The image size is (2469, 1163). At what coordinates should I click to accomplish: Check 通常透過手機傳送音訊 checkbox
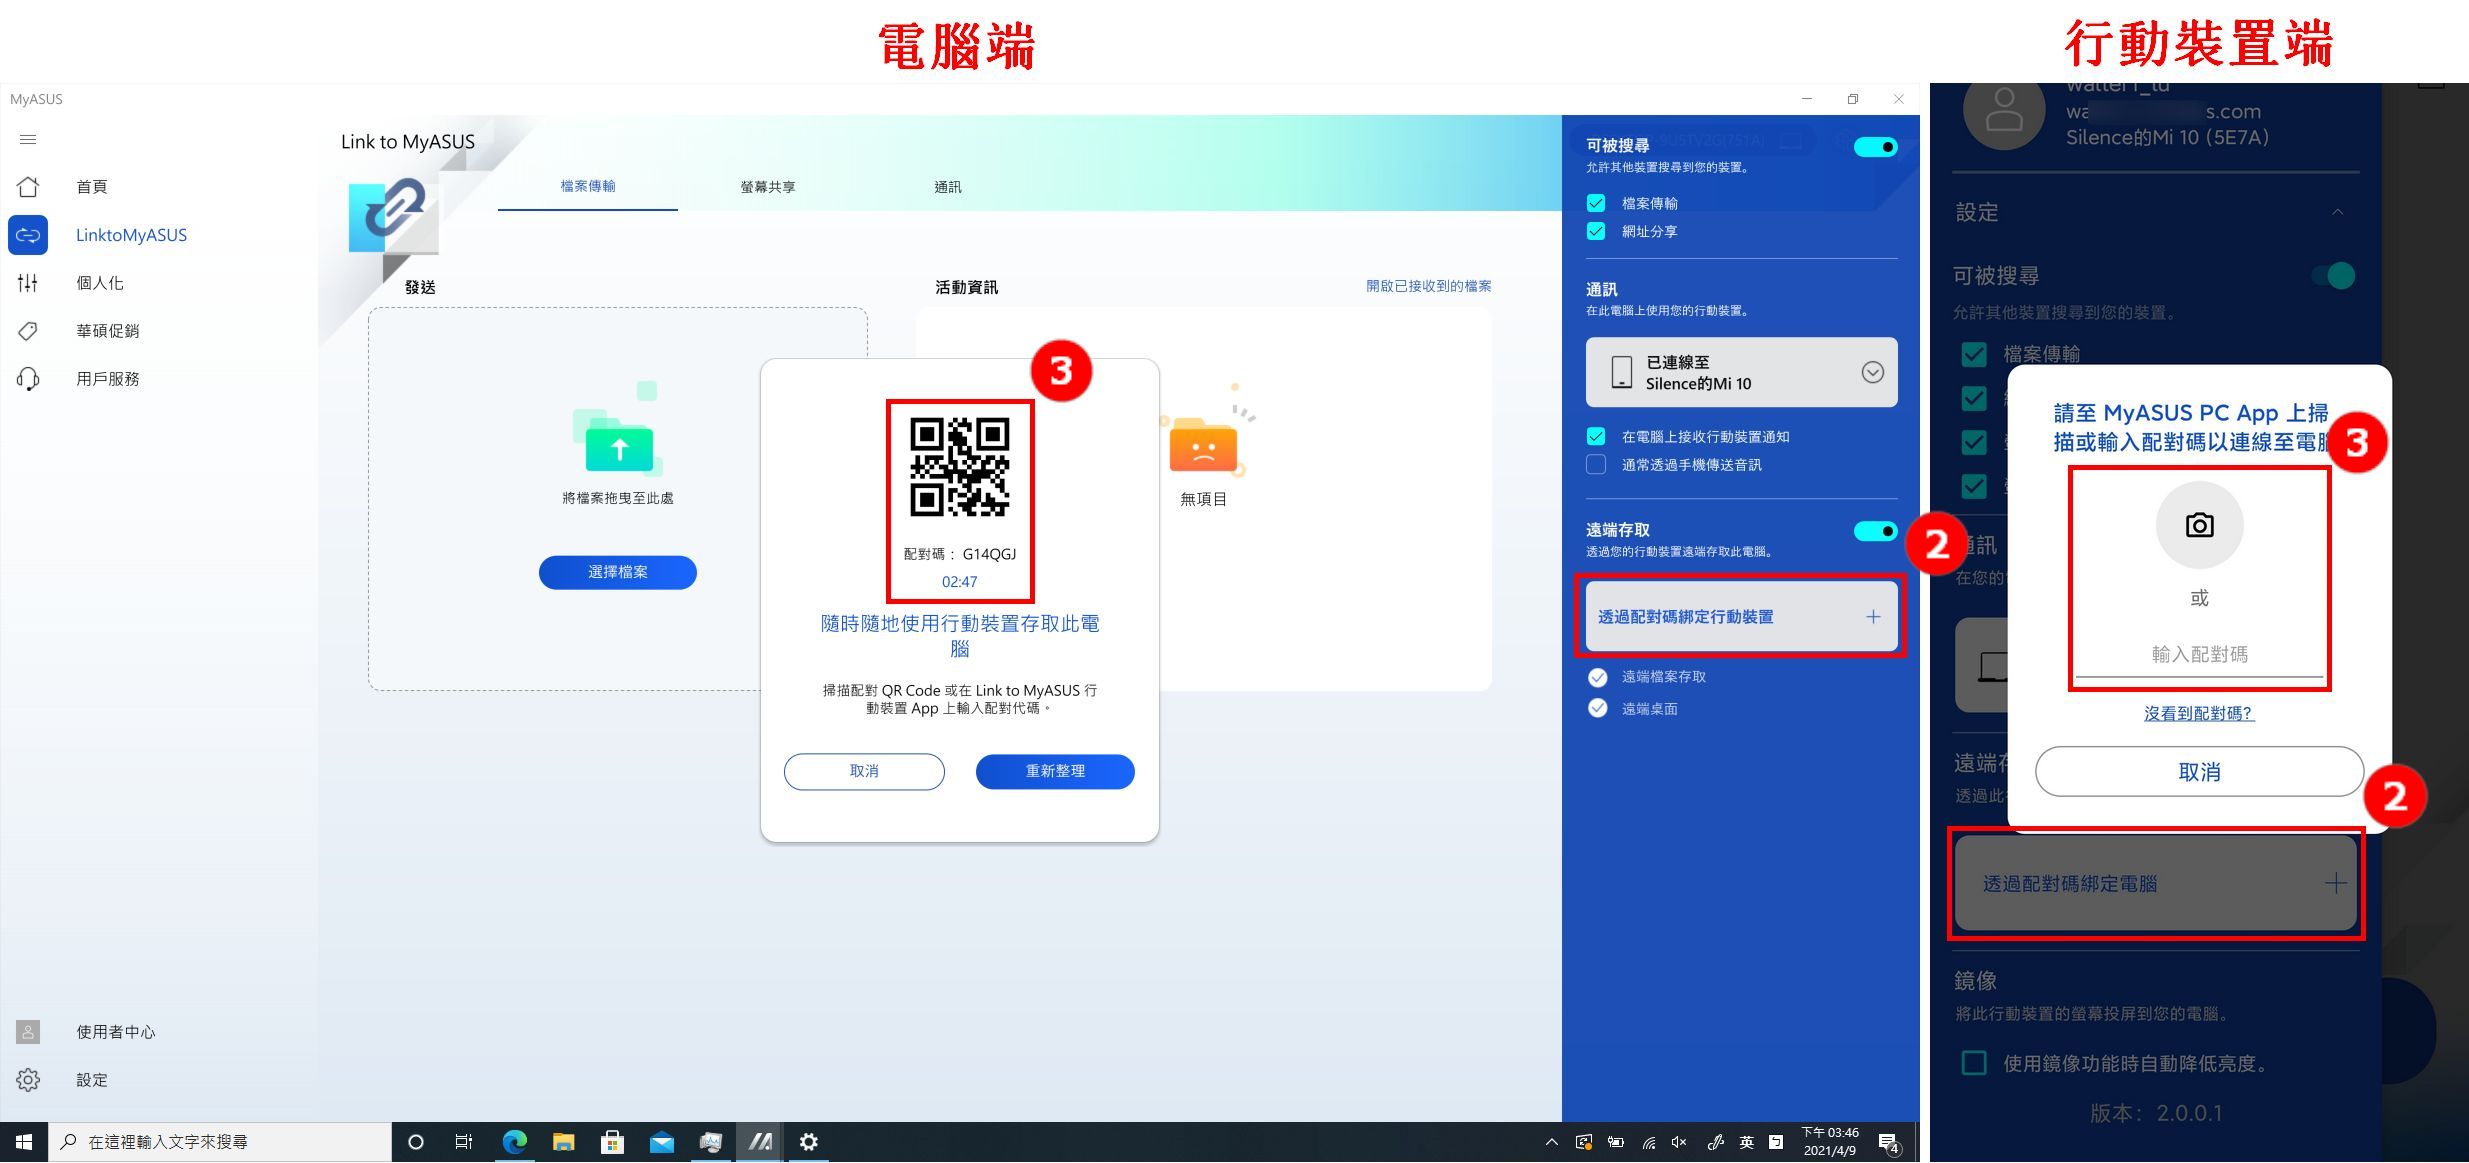(x=1596, y=465)
